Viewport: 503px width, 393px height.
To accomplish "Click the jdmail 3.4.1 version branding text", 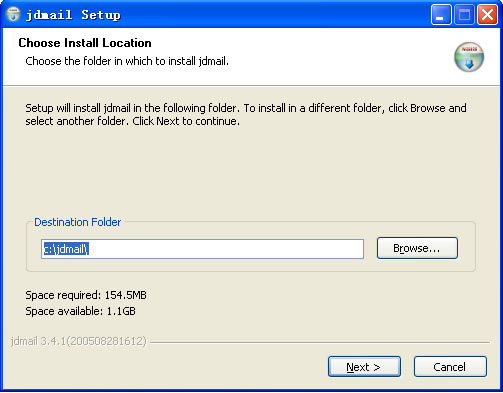I will pyautogui.click(x=78, y=341).
